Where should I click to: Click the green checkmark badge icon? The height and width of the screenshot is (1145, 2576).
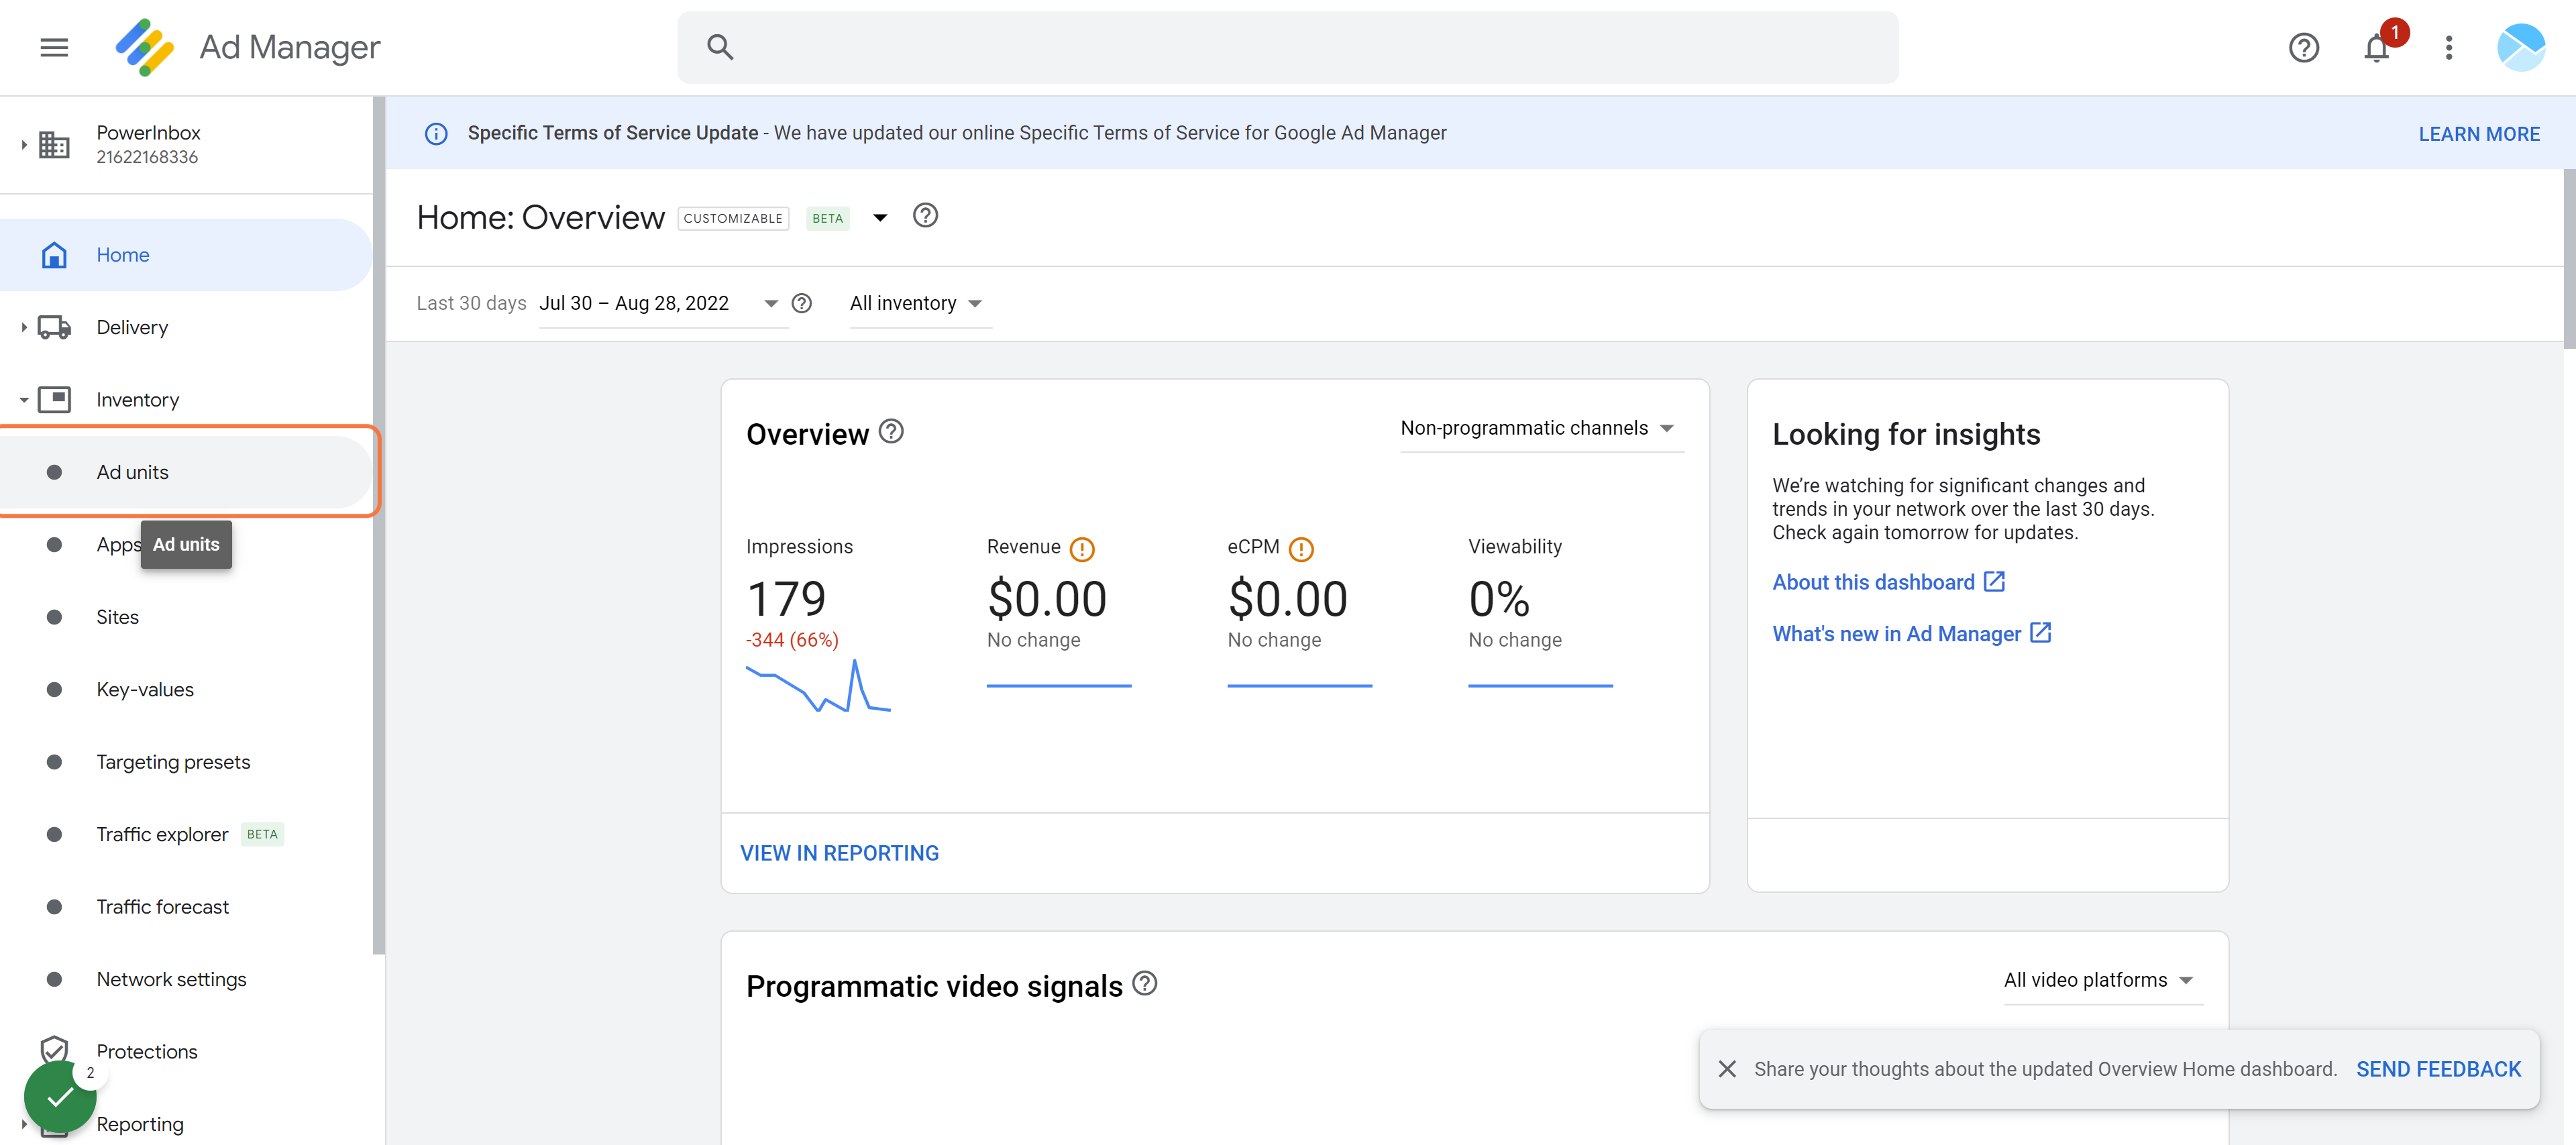click(60, 1097)
